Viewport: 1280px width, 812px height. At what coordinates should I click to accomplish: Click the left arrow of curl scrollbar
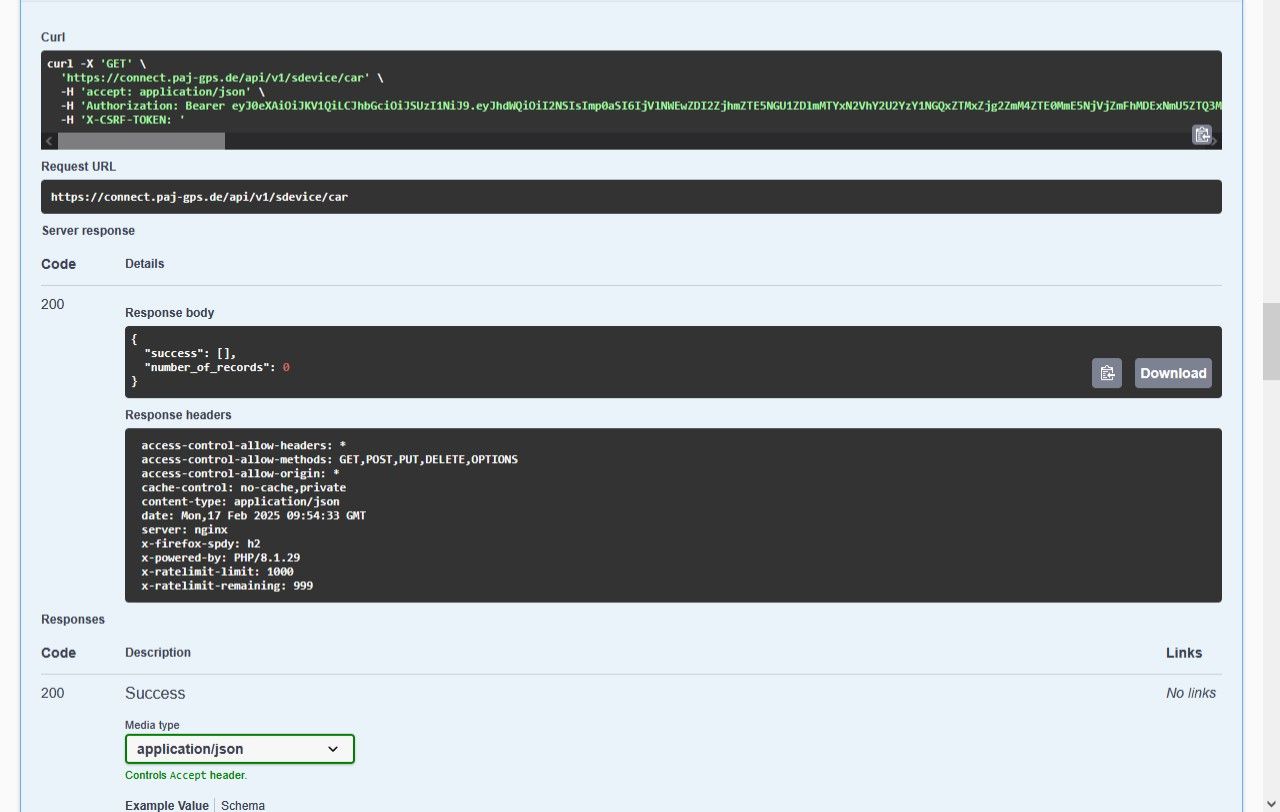click(x=49, y=141)
